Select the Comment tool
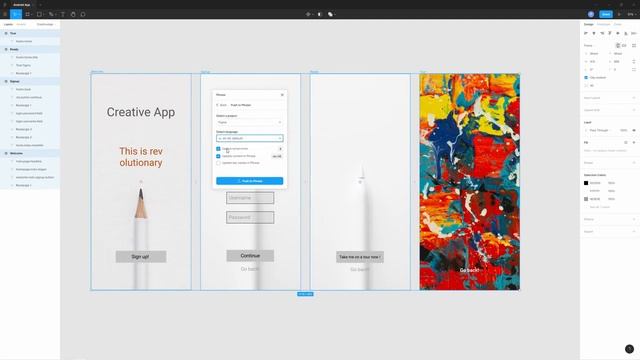This screenshot has height=360, width=640. 83,14
